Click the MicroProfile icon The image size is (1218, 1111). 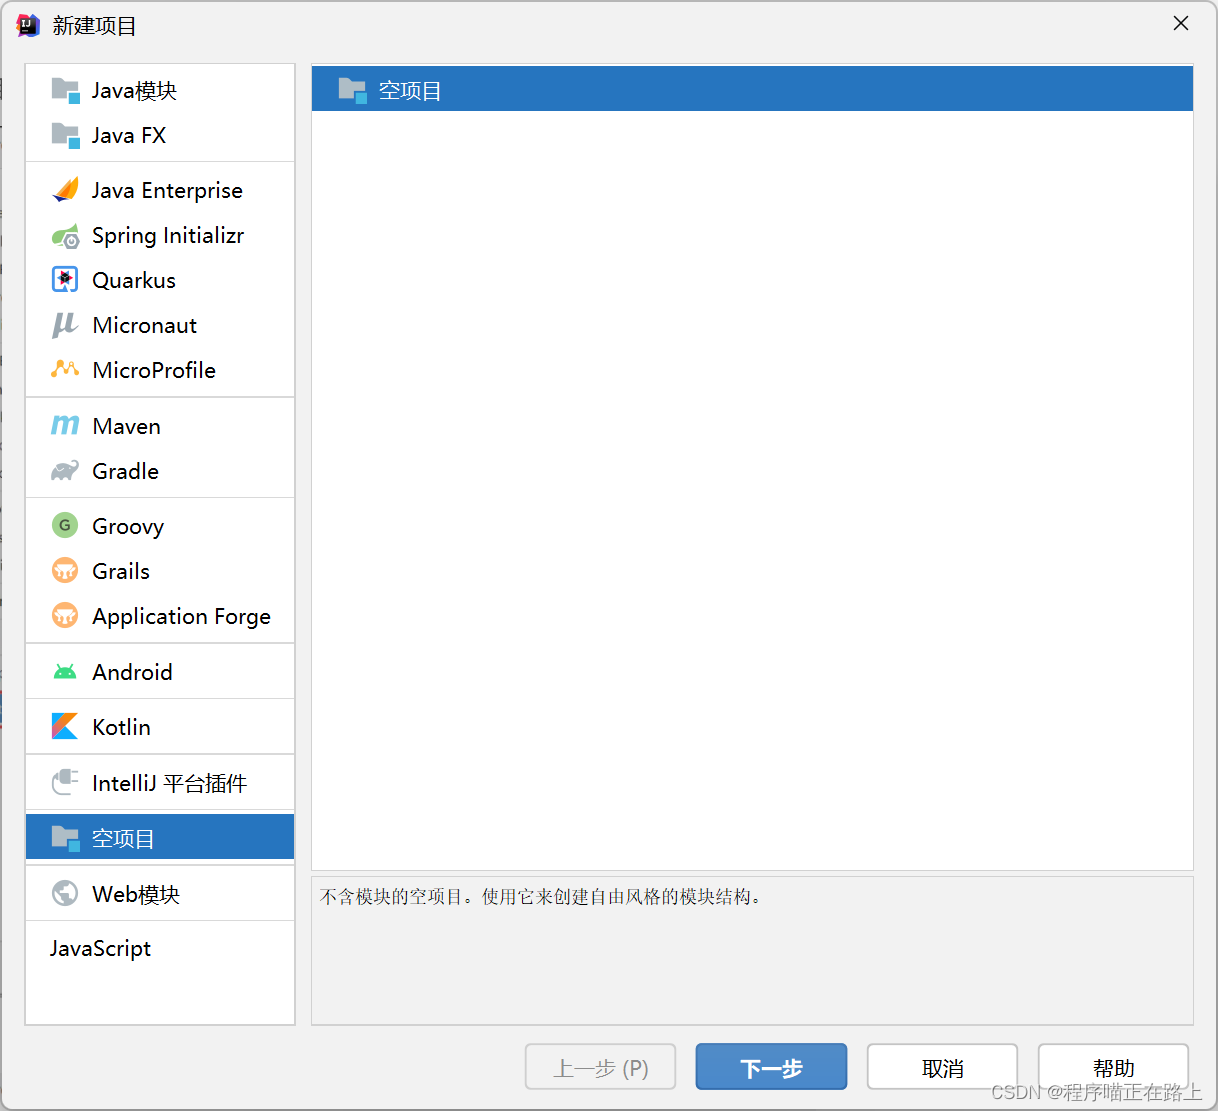65,369
